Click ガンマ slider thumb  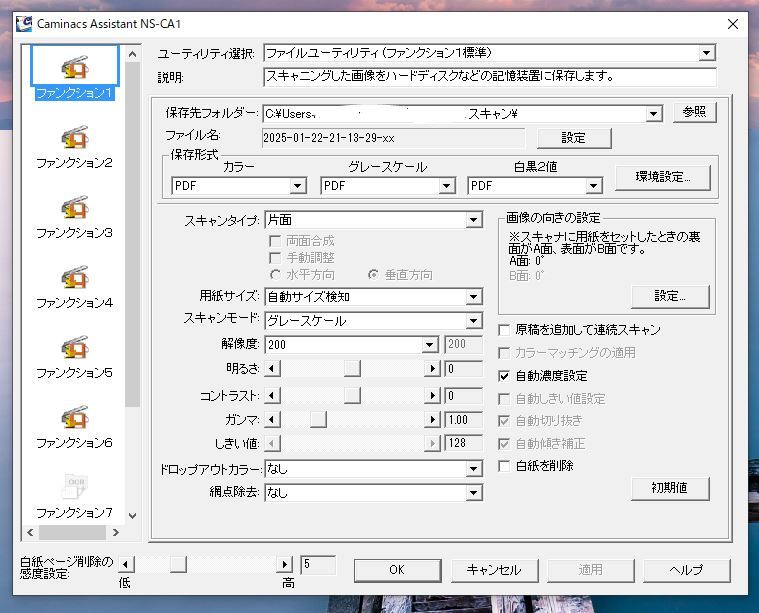click(318, 419)
